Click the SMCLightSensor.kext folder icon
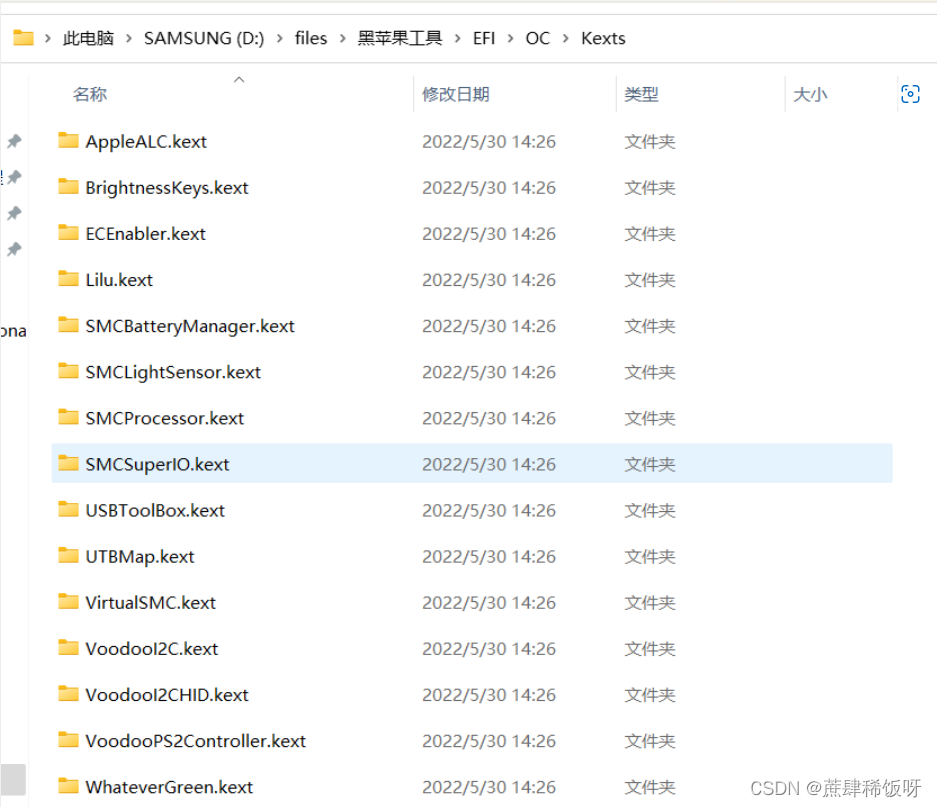This screenshot has height=807, width=937. [x=68, y=371]
